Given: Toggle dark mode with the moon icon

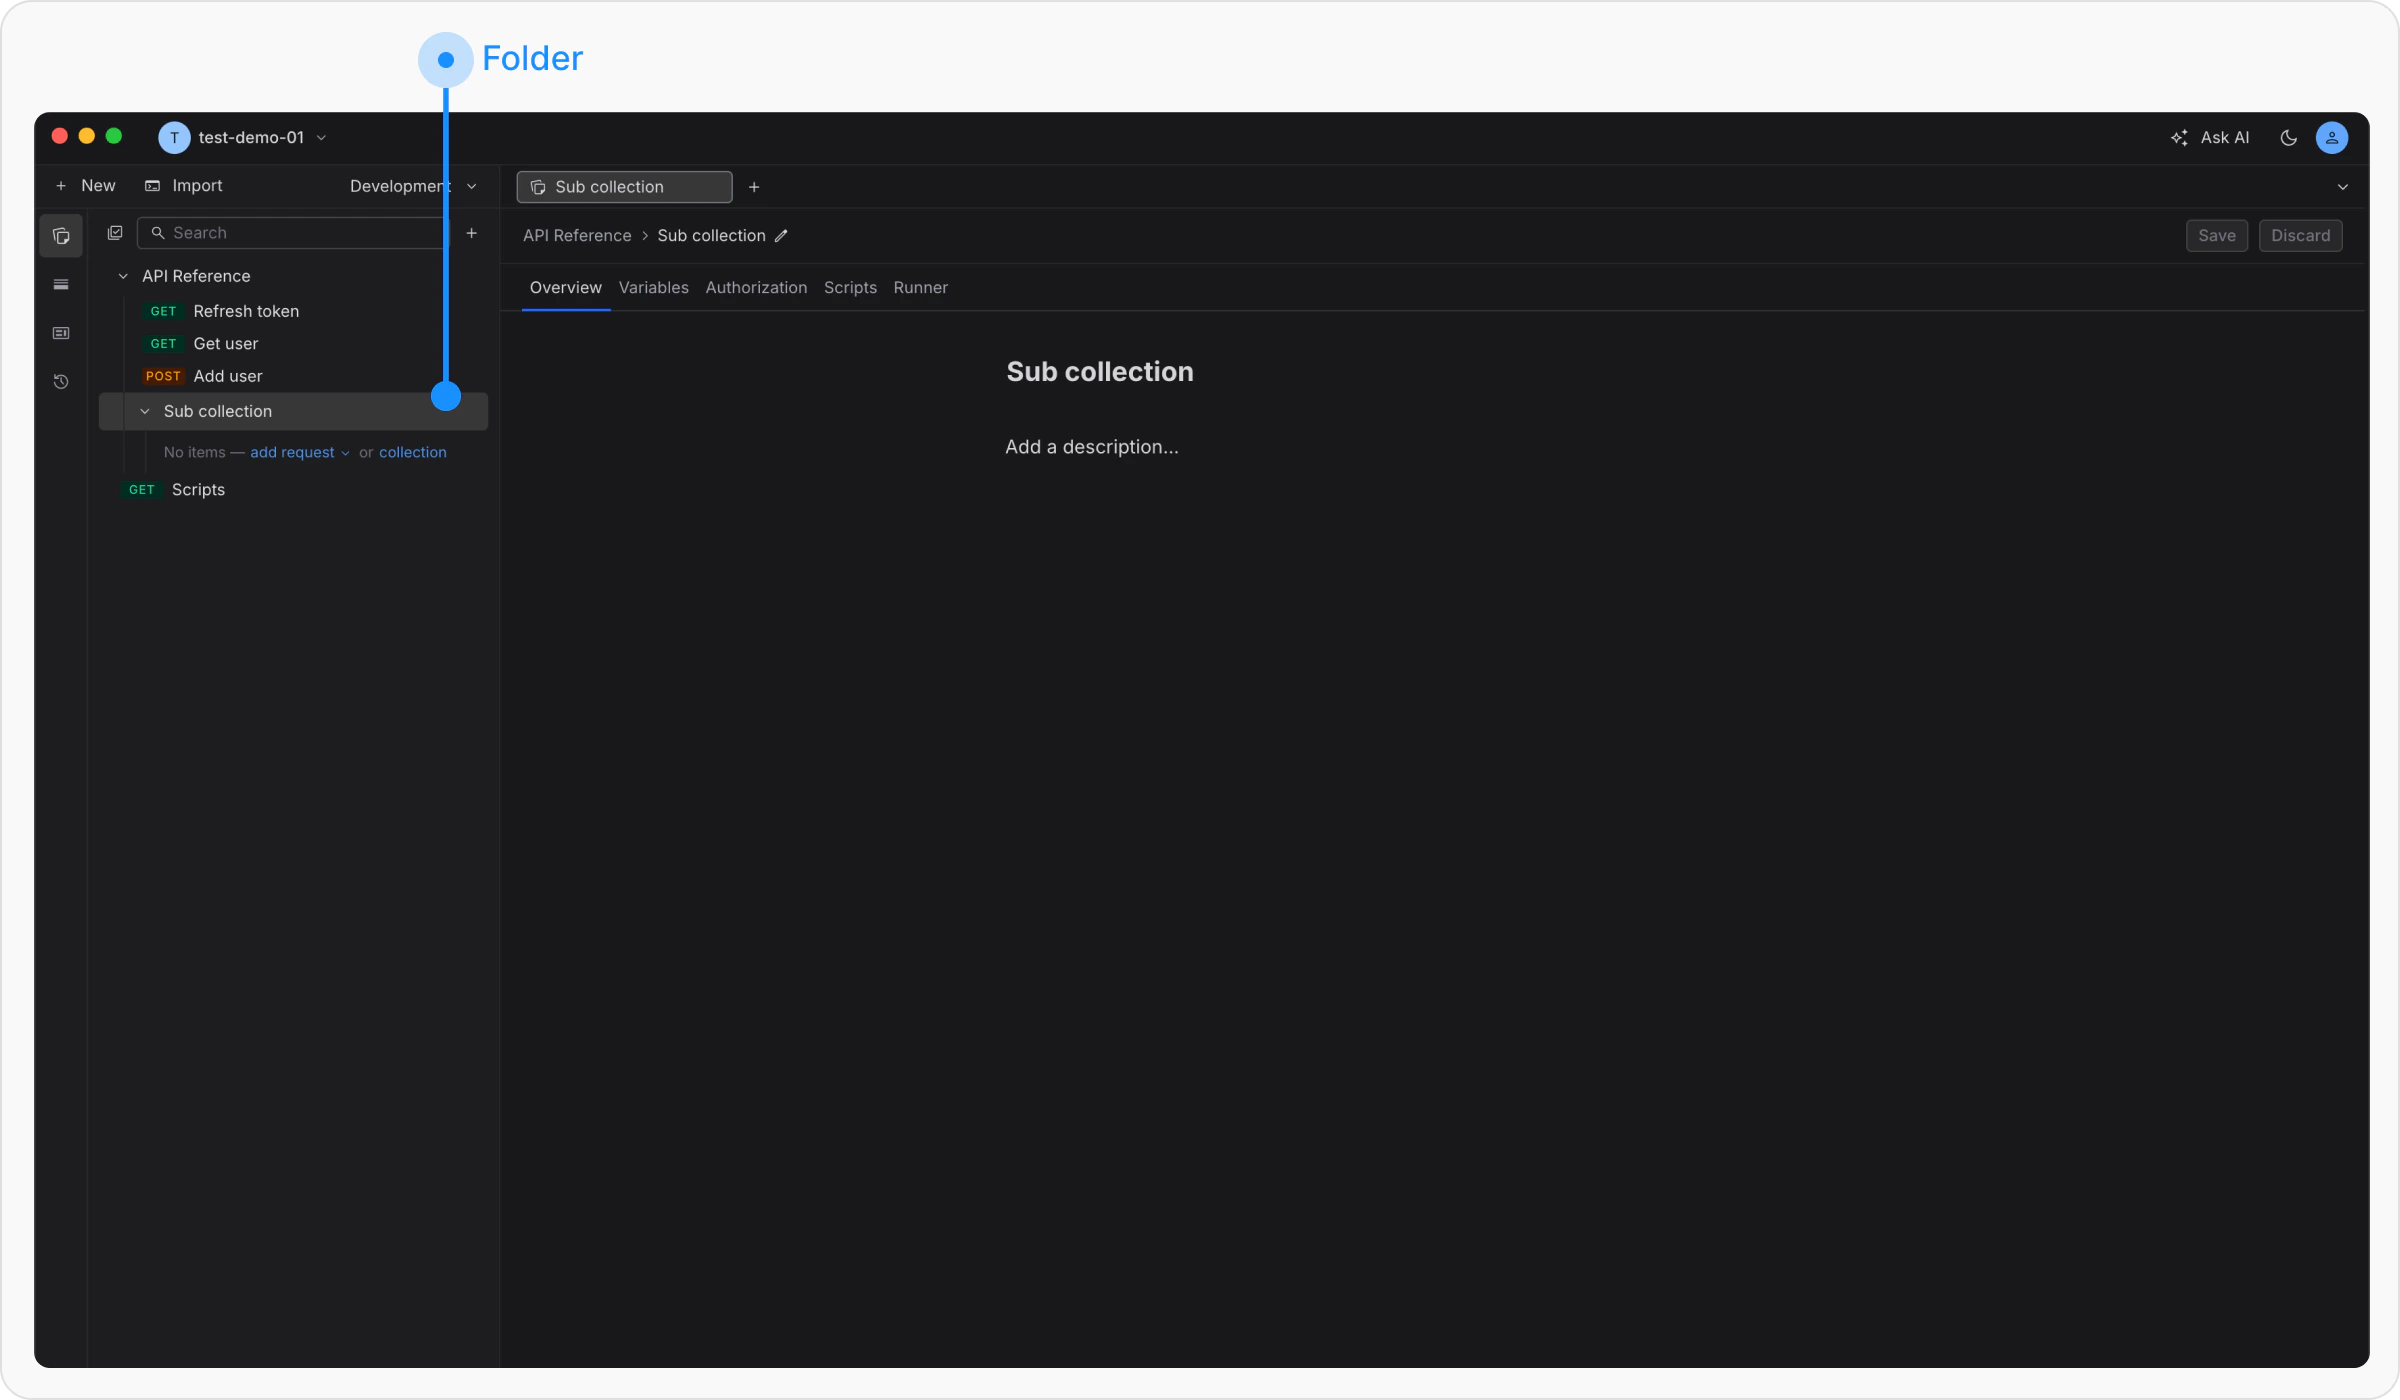Looking at the screenshot, I should tap(2288, 138).
